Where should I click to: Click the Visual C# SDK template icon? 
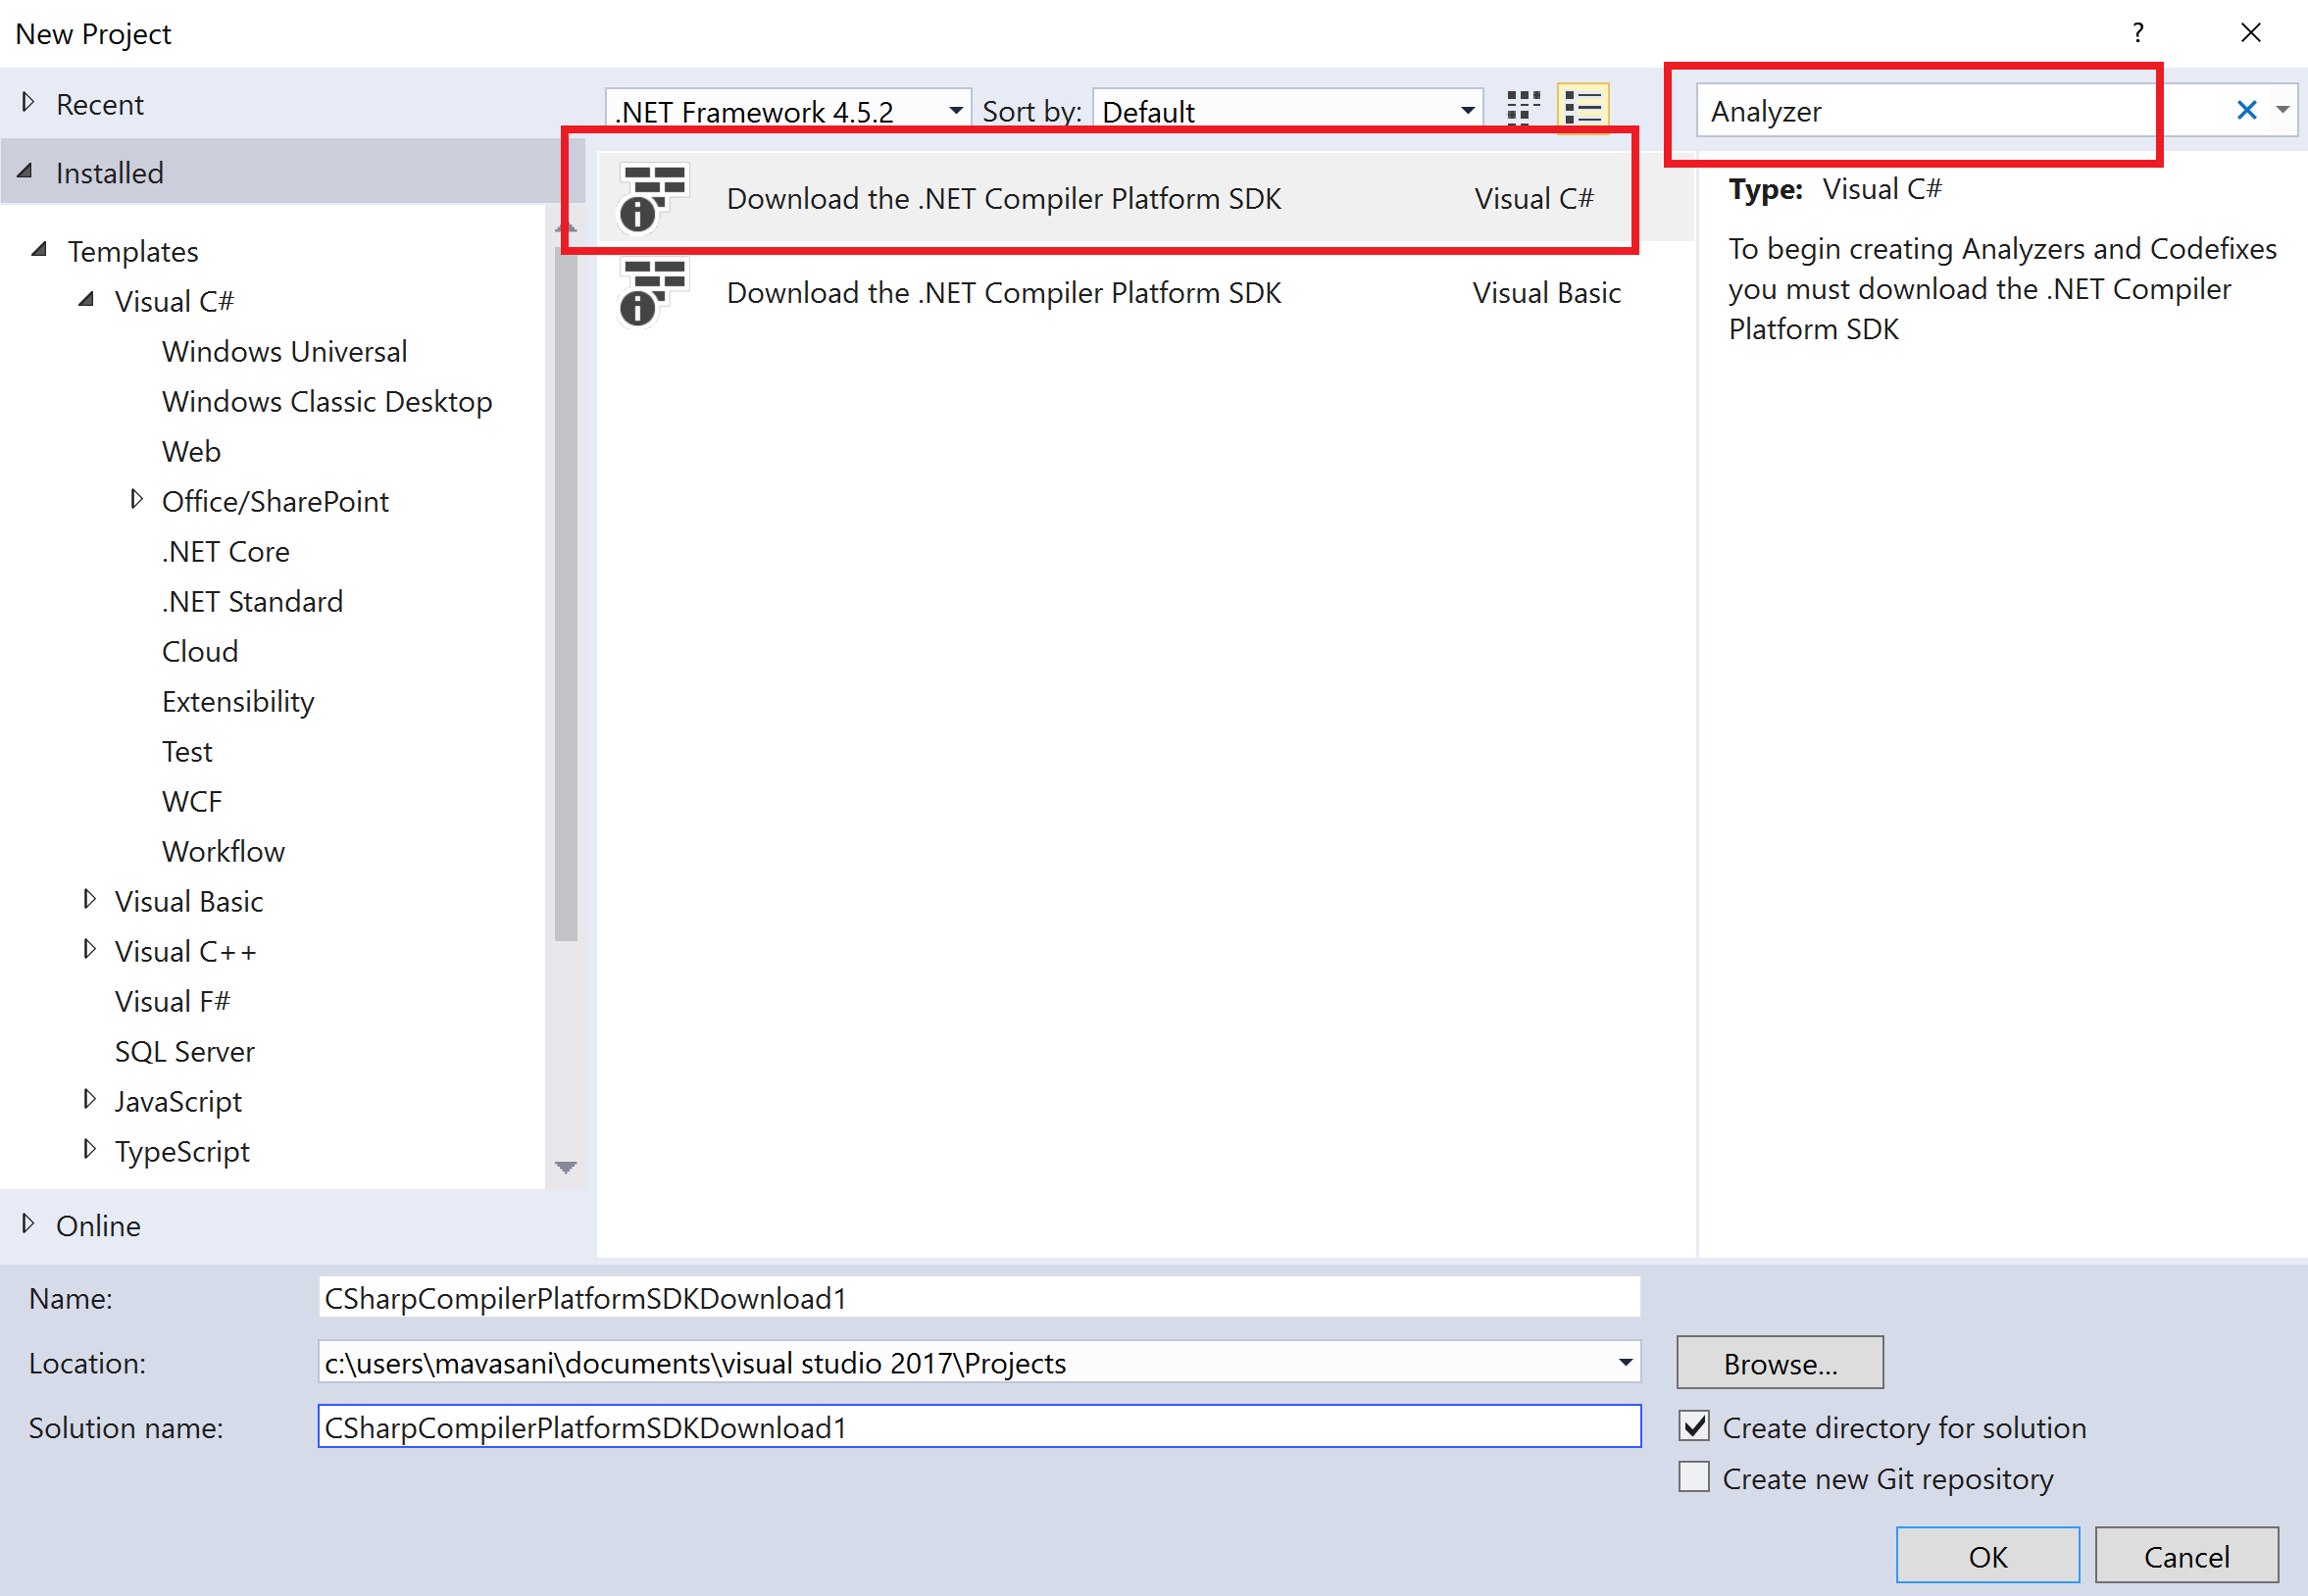tap(653, 198)
